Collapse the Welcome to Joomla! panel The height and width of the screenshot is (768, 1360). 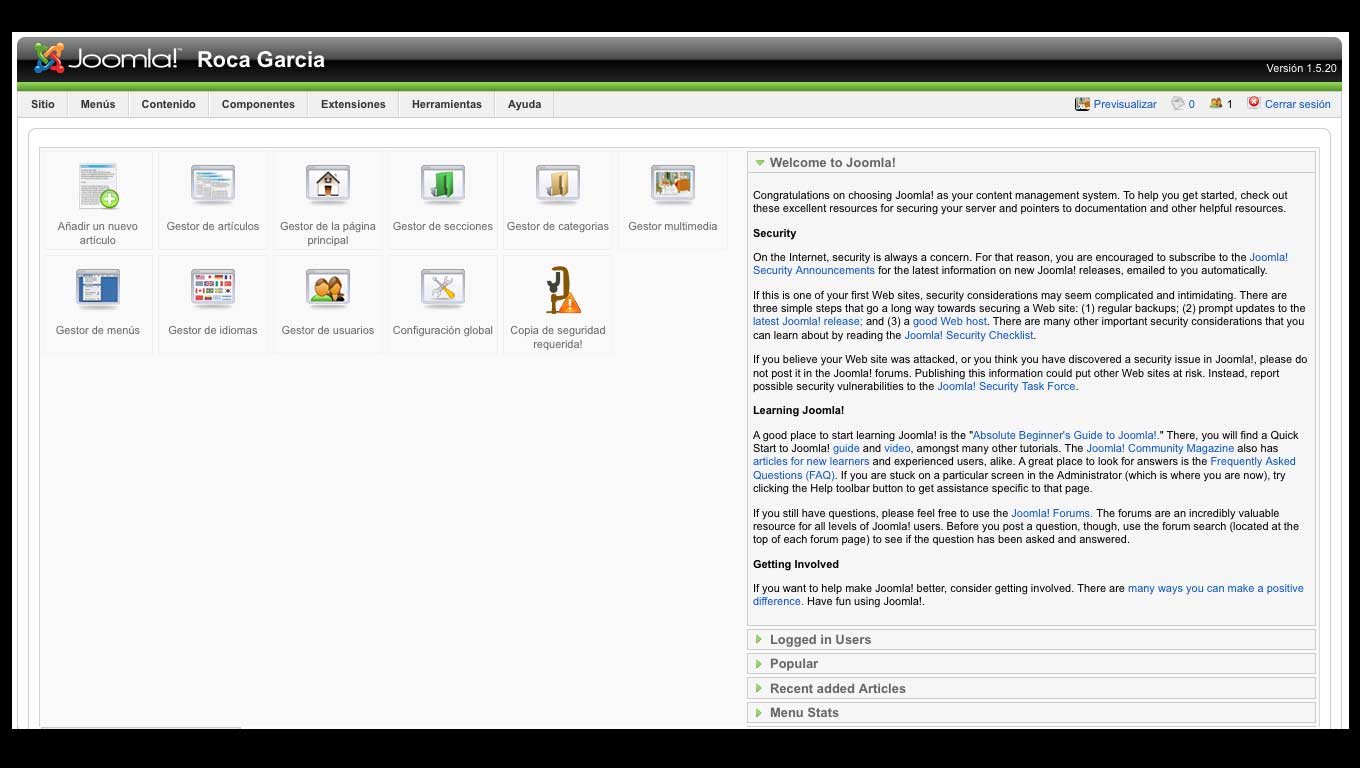pos(1031,163)
